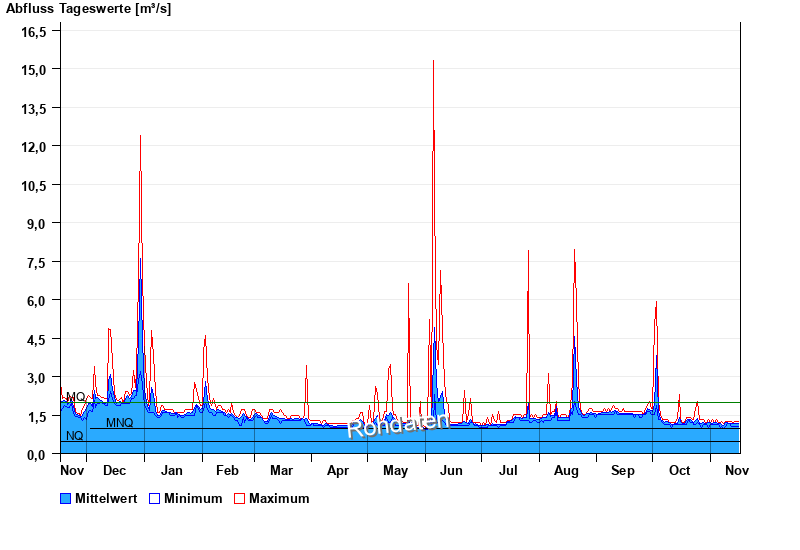Click the NQ line label

[x=74, y=436]
